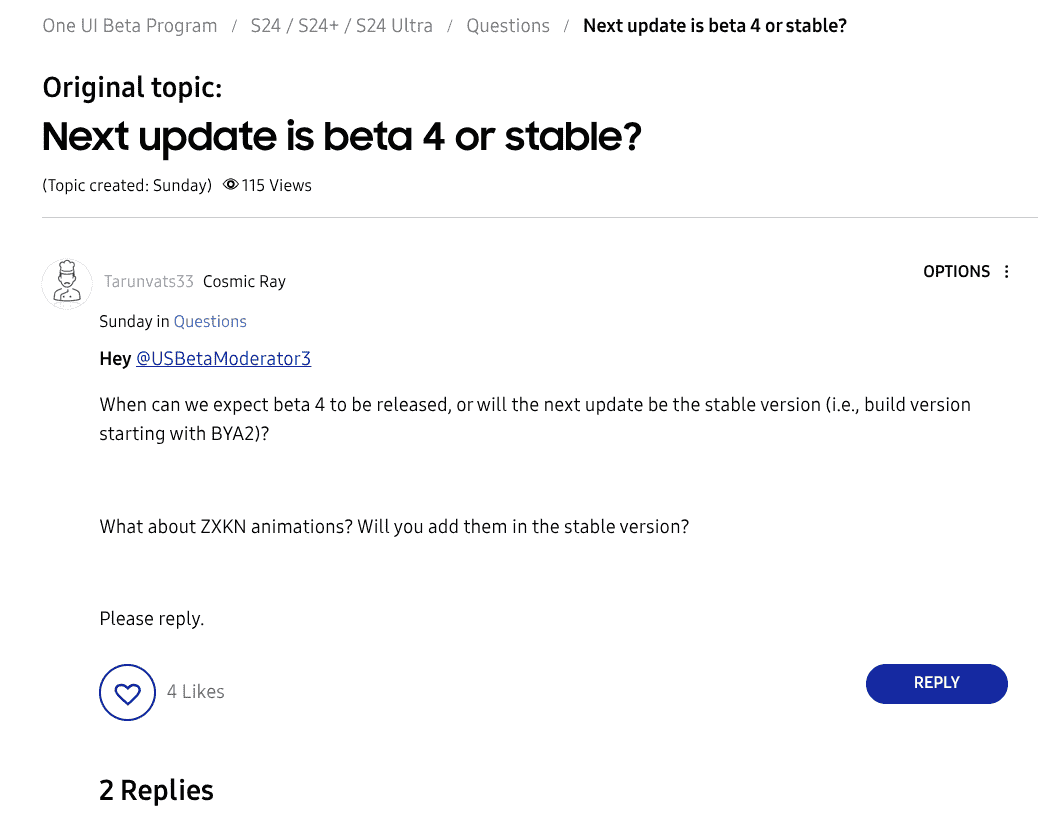Click the Sunday post timestamp
The height and width of the screenshot is (827, 1038).
tap(125, 322)
